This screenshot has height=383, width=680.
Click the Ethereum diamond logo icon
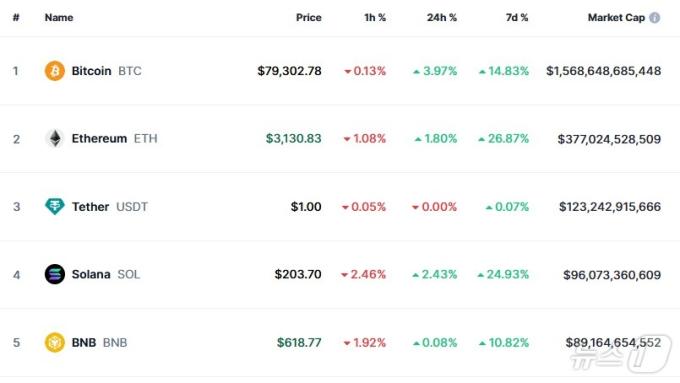click(x=55, y=139)
